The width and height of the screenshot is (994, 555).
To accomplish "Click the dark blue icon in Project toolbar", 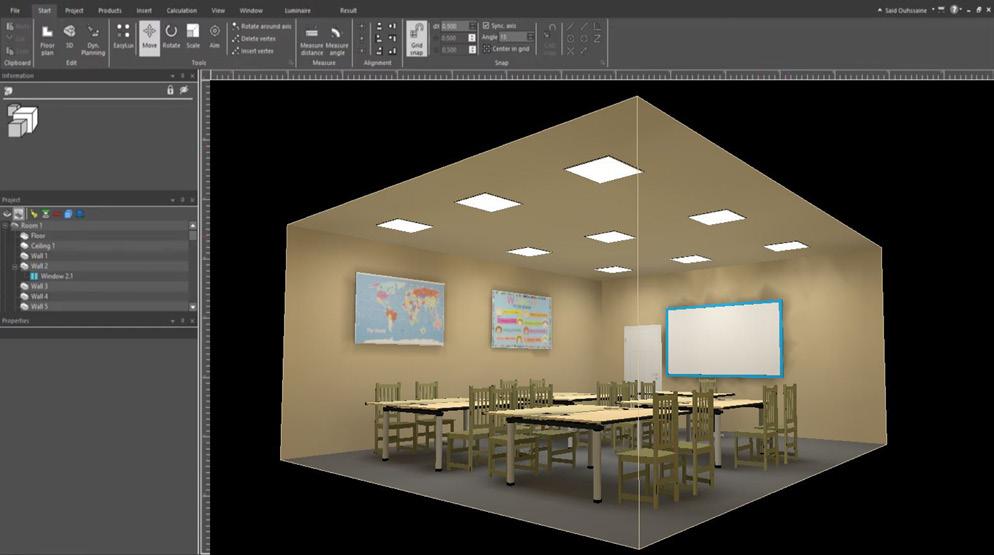I will [81, 214].
